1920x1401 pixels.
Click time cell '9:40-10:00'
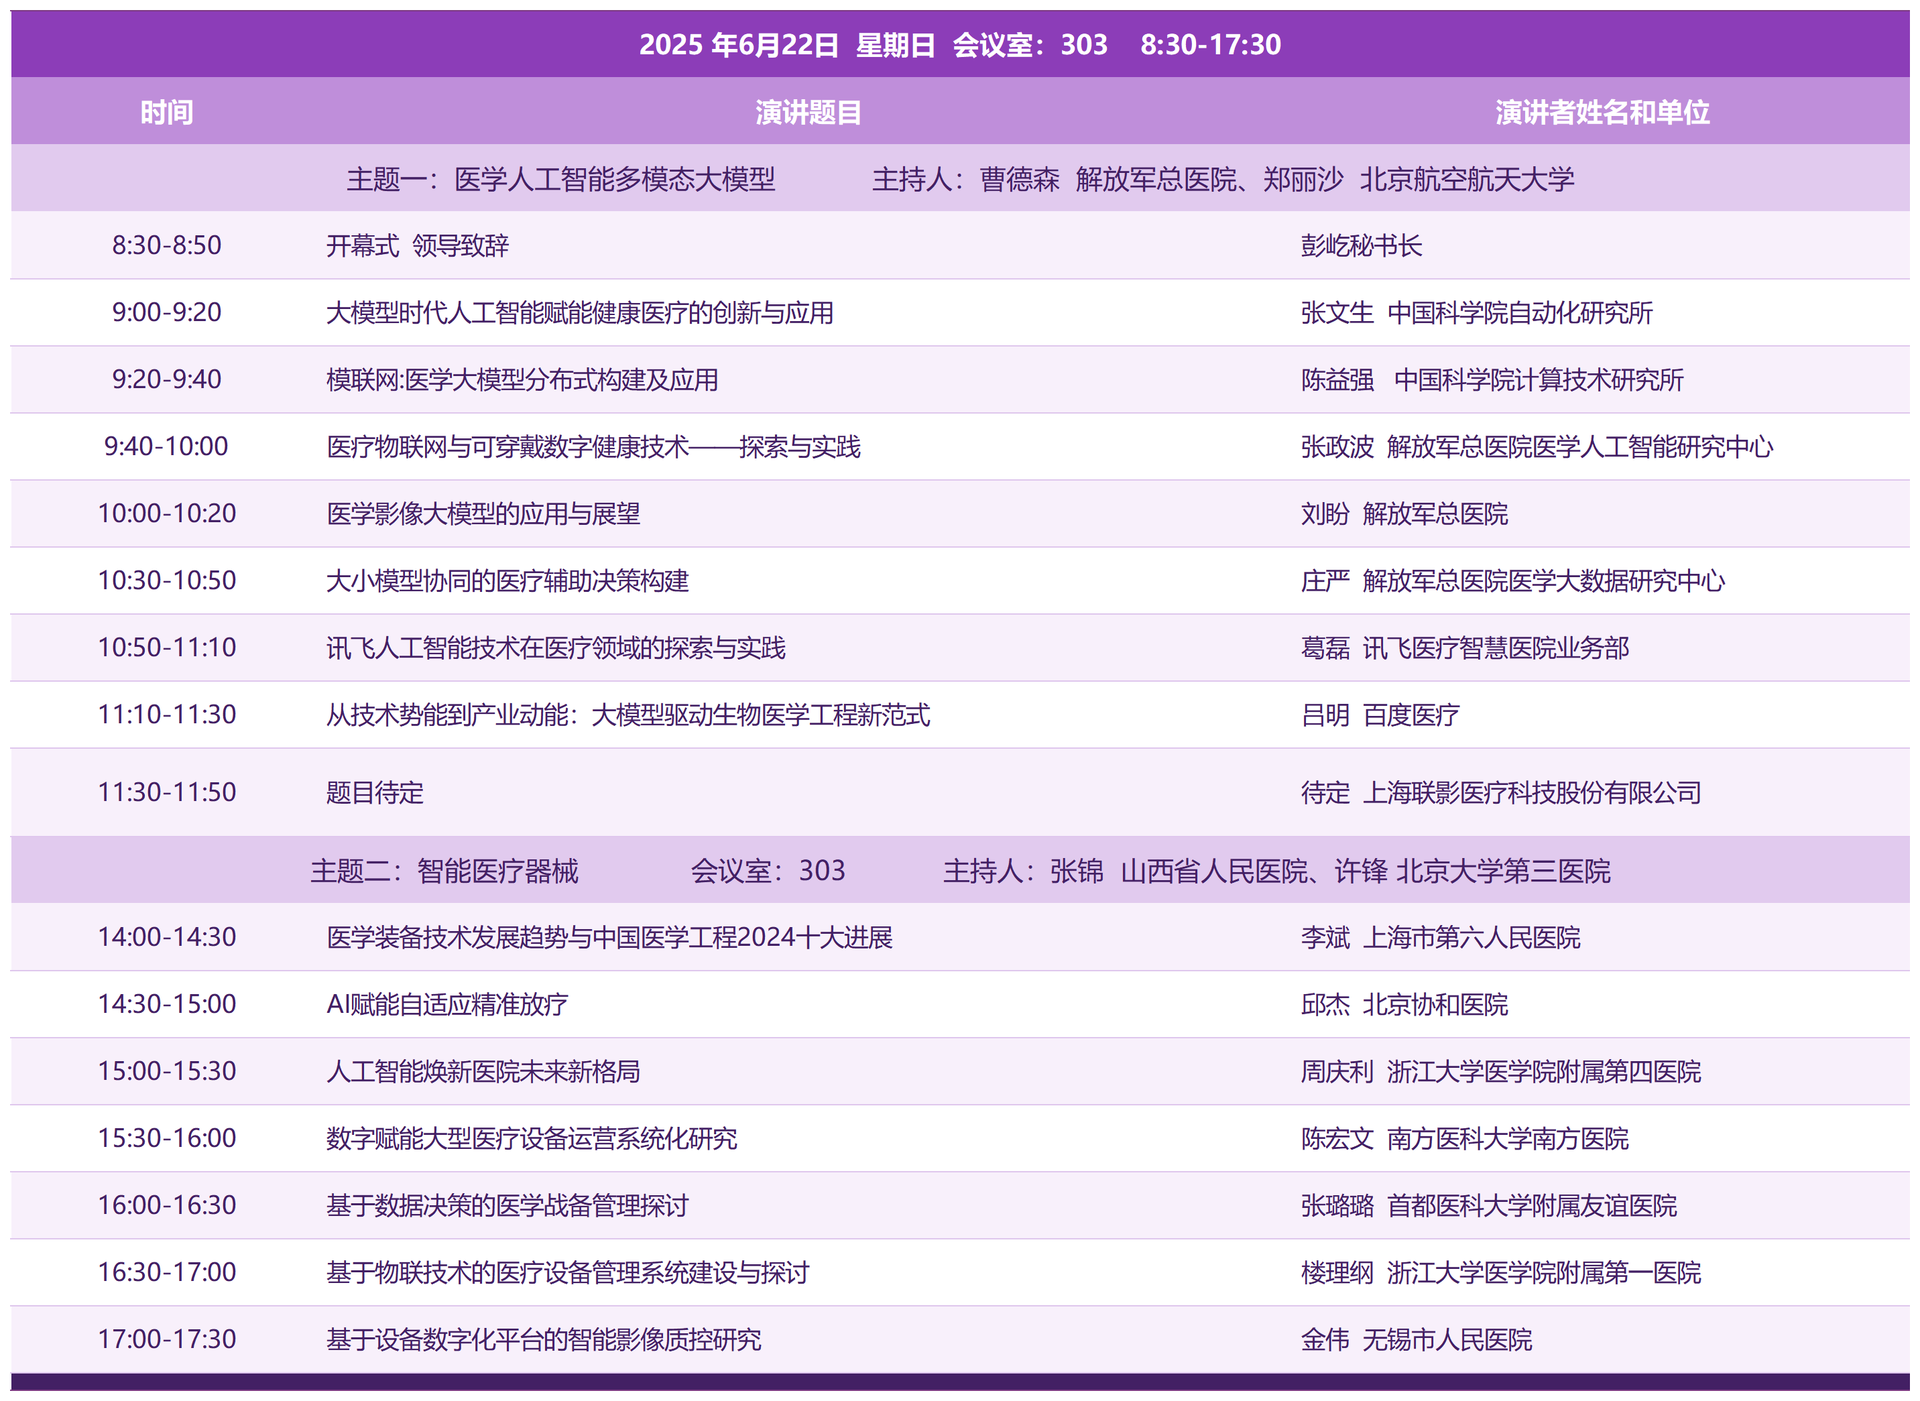(166, 446)
